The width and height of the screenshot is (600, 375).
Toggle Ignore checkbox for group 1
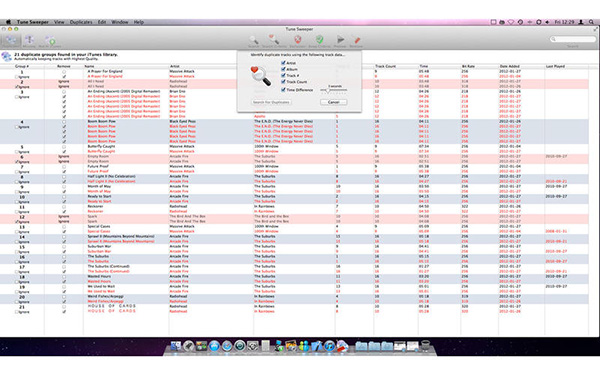click(x=17, y=77)
